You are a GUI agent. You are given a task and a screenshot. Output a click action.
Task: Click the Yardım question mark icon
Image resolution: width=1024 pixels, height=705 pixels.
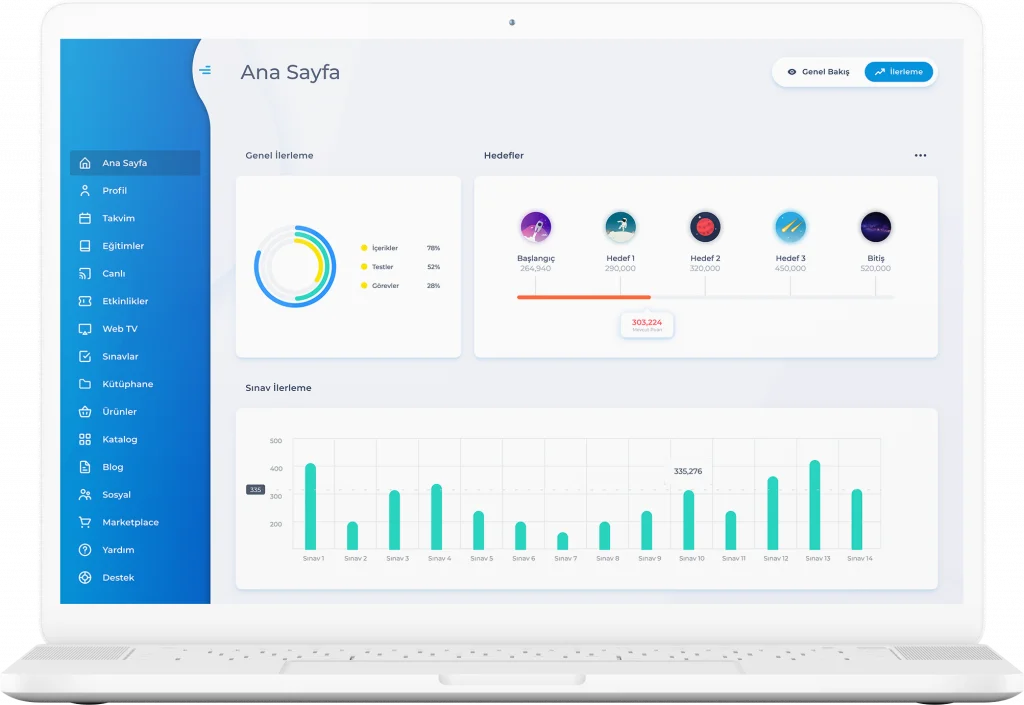[85, 550]
